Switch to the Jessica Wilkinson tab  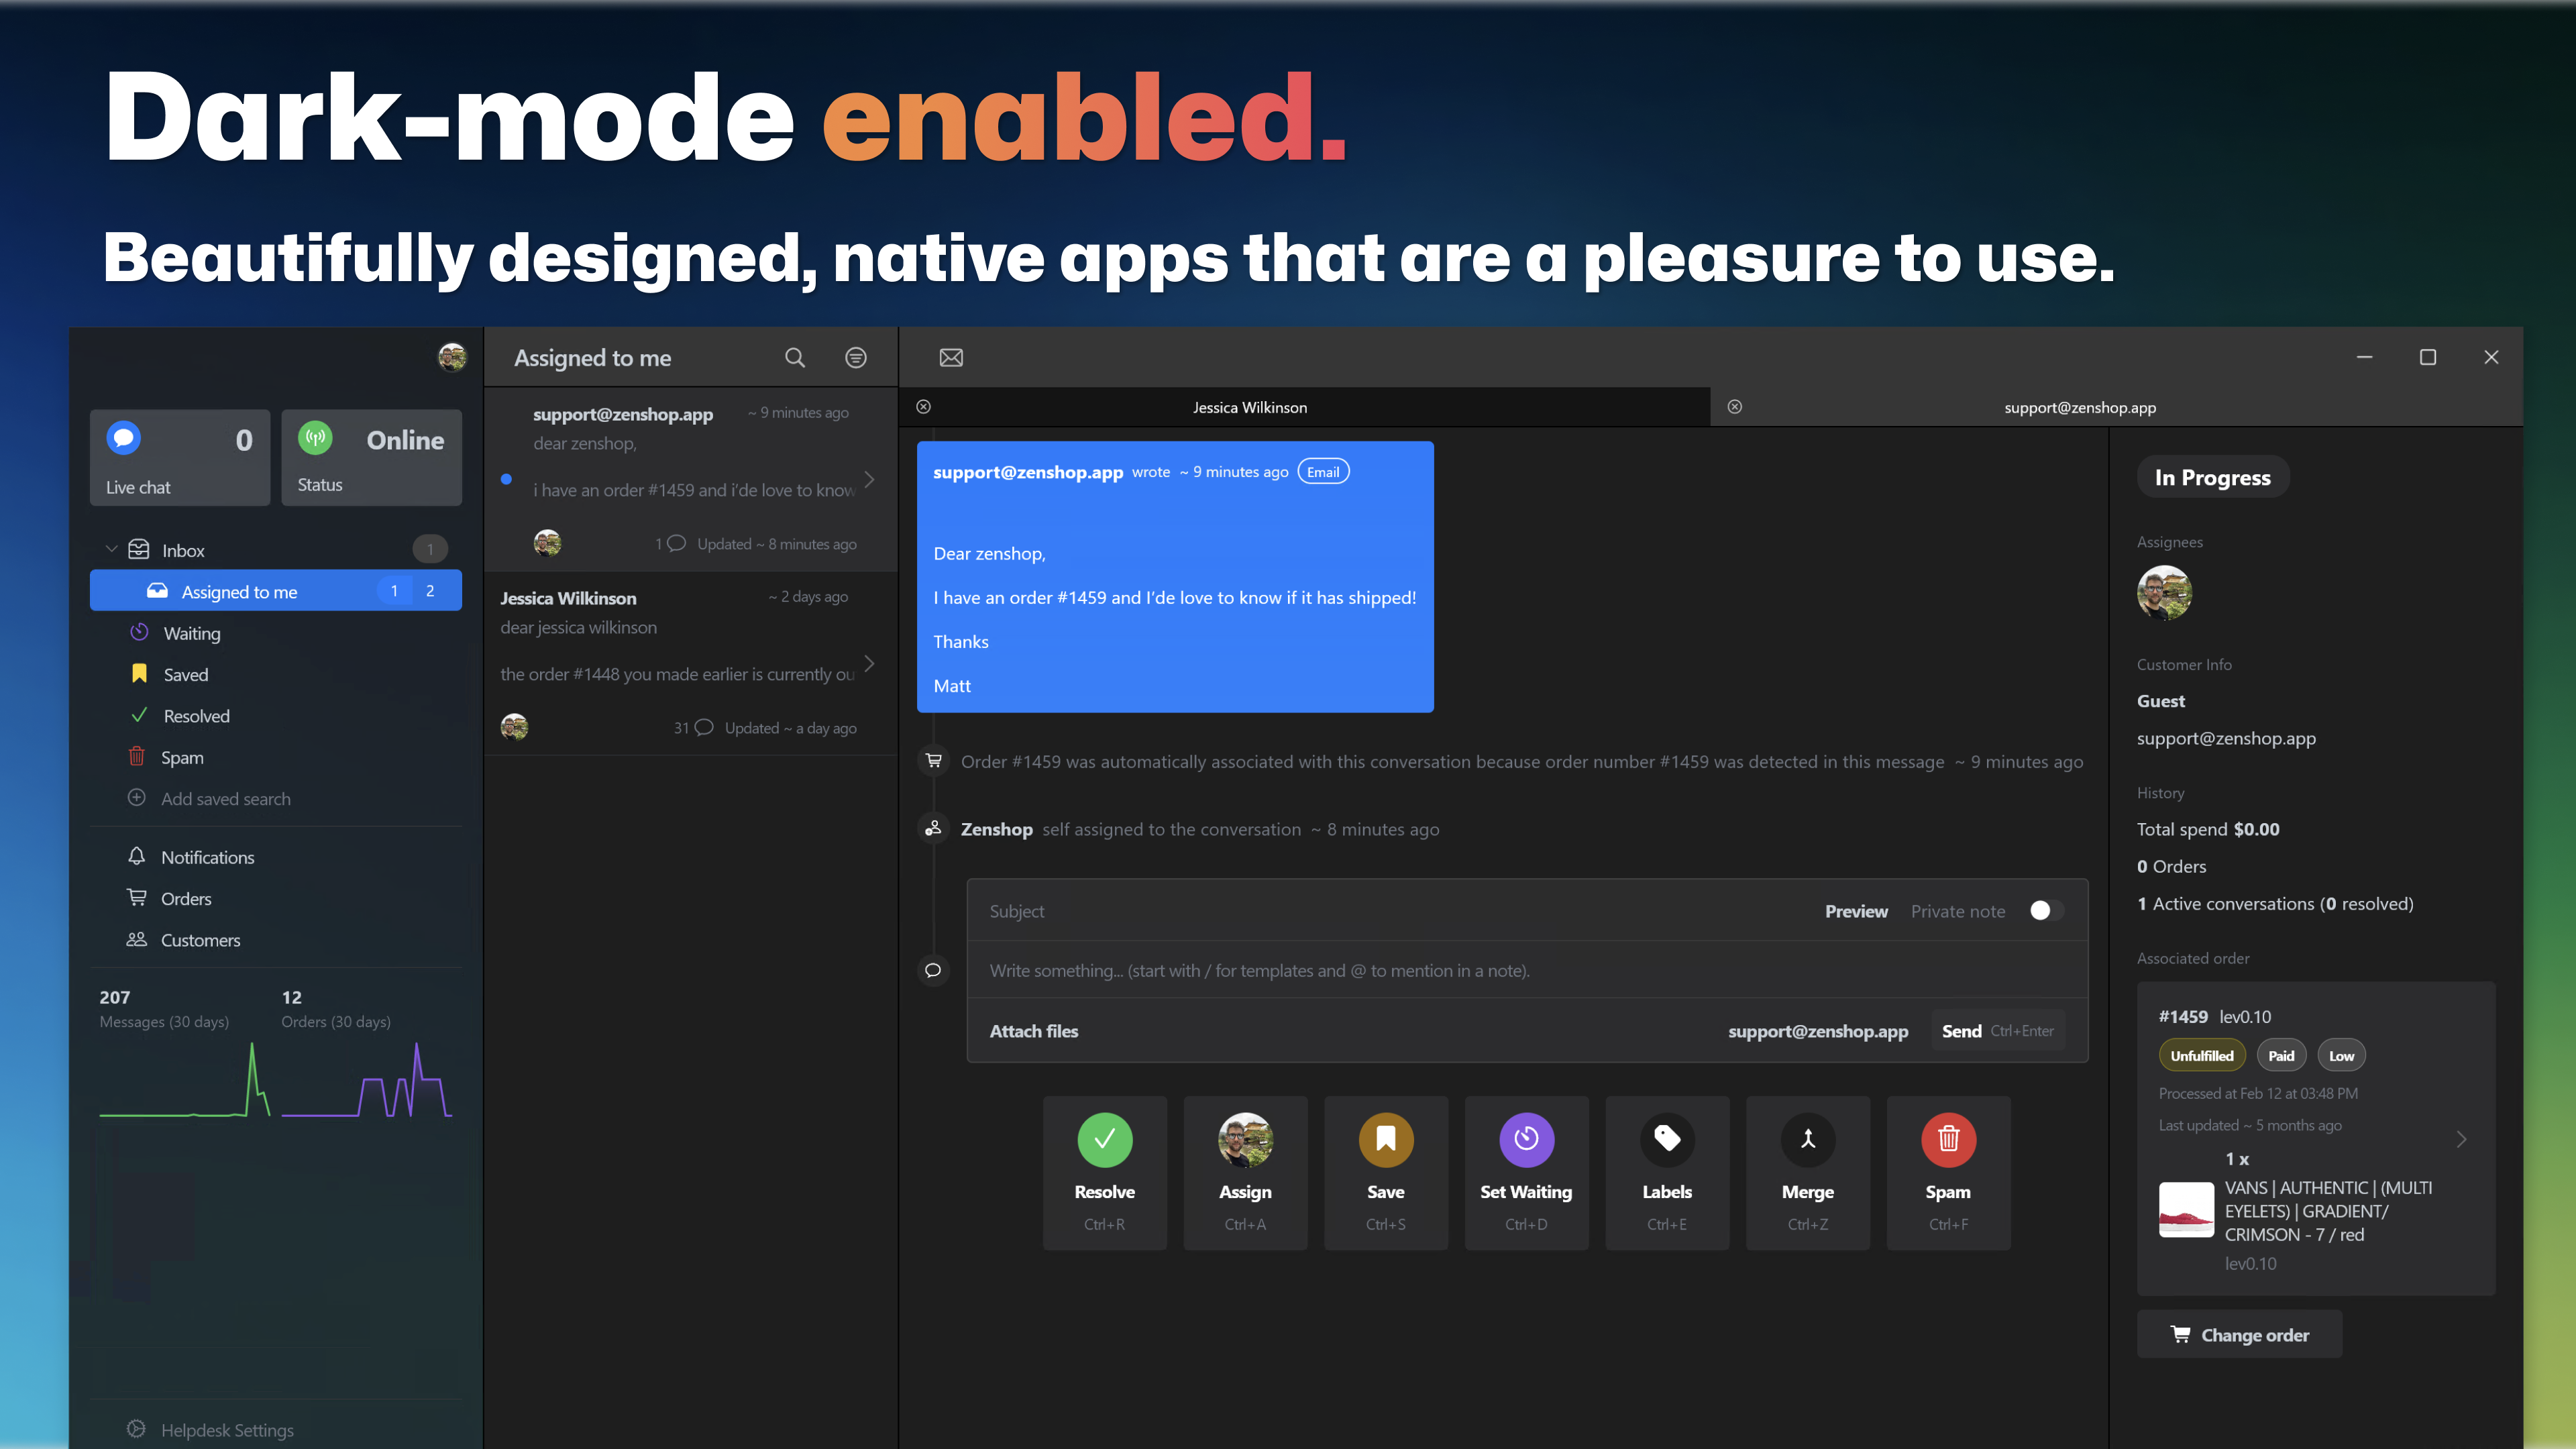point(1249,408)
